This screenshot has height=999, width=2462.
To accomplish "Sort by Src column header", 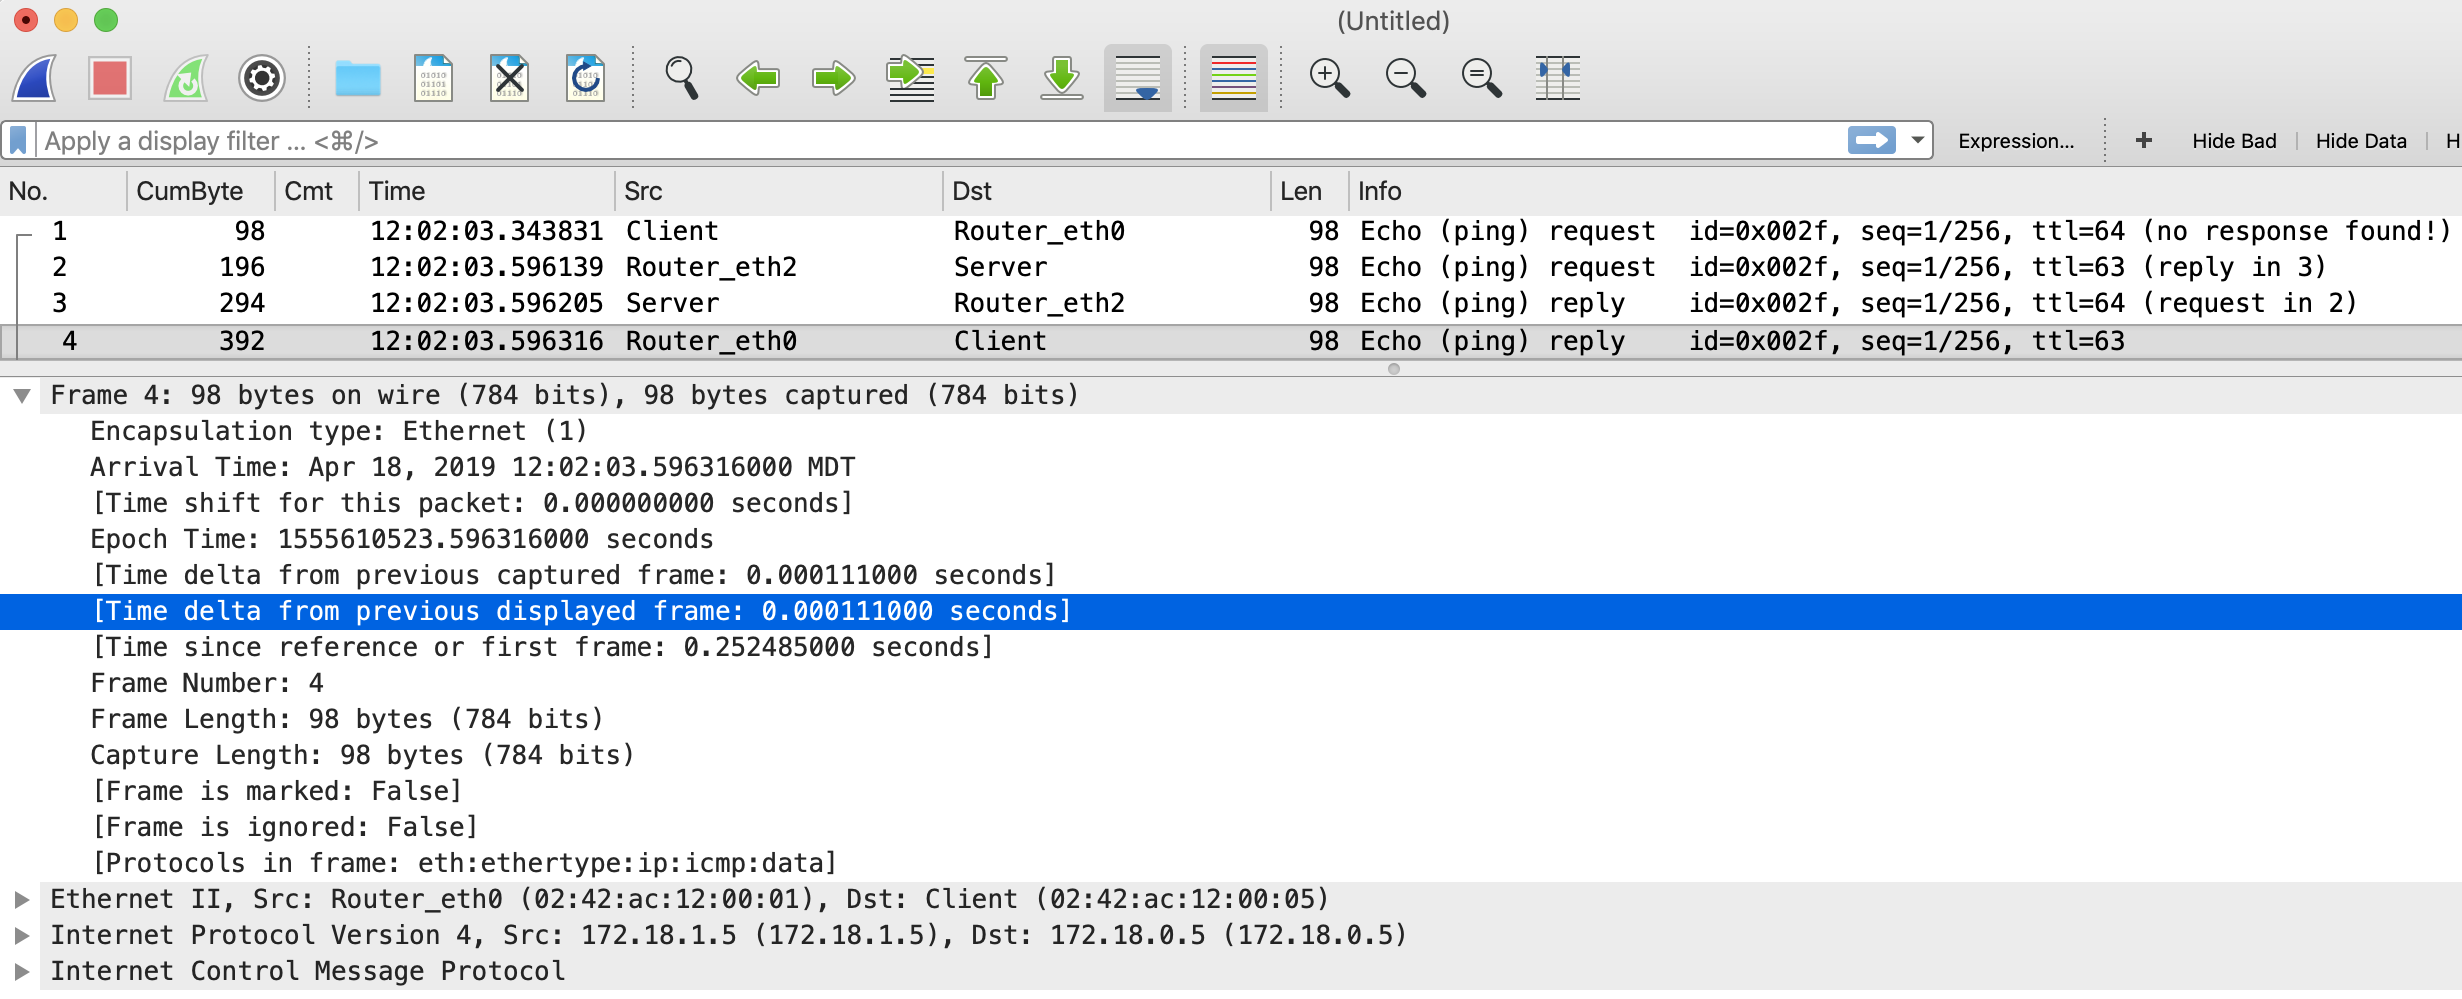I will click(779, 191).
